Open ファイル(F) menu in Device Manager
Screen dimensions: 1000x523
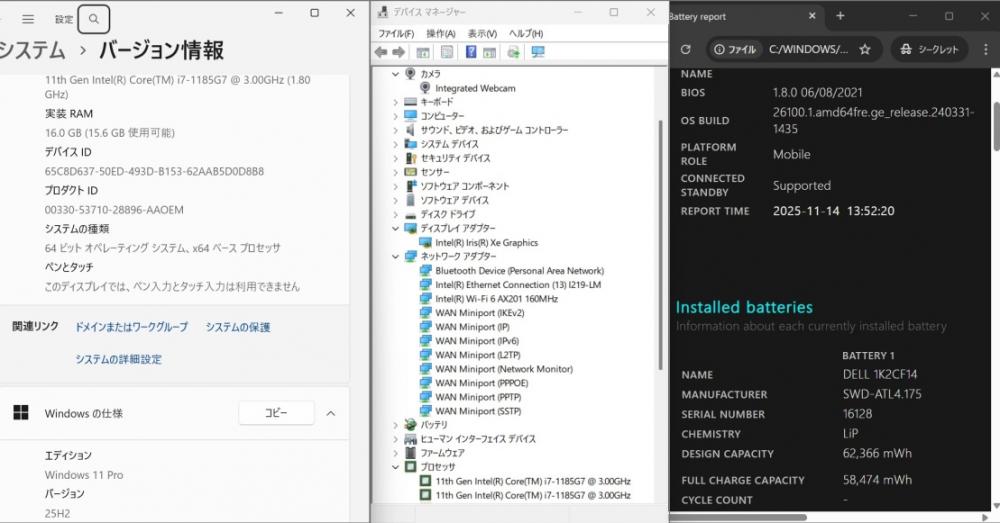396,33
